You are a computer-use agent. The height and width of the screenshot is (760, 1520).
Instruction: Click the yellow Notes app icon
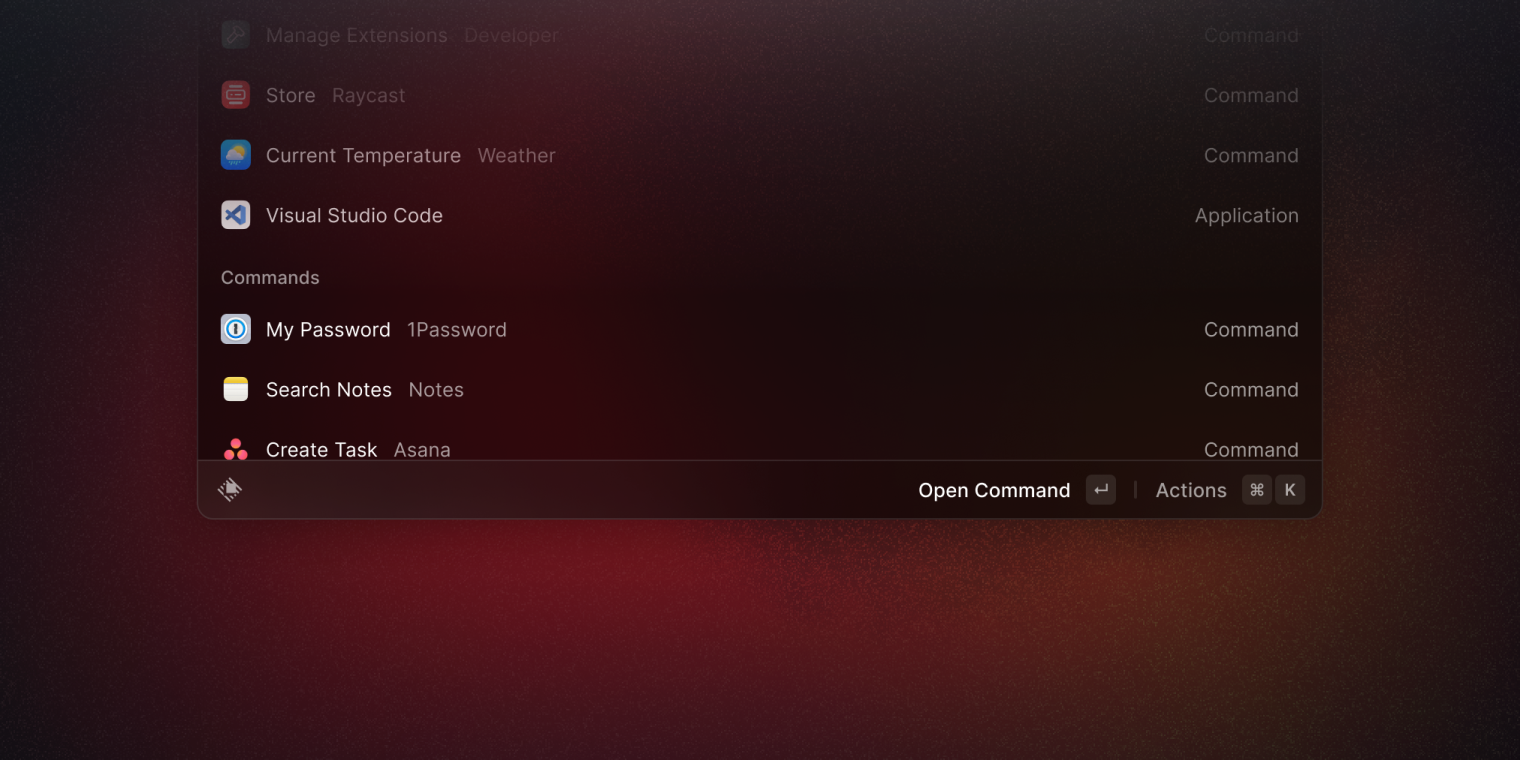pyautogui.click(x=235, y=389)
